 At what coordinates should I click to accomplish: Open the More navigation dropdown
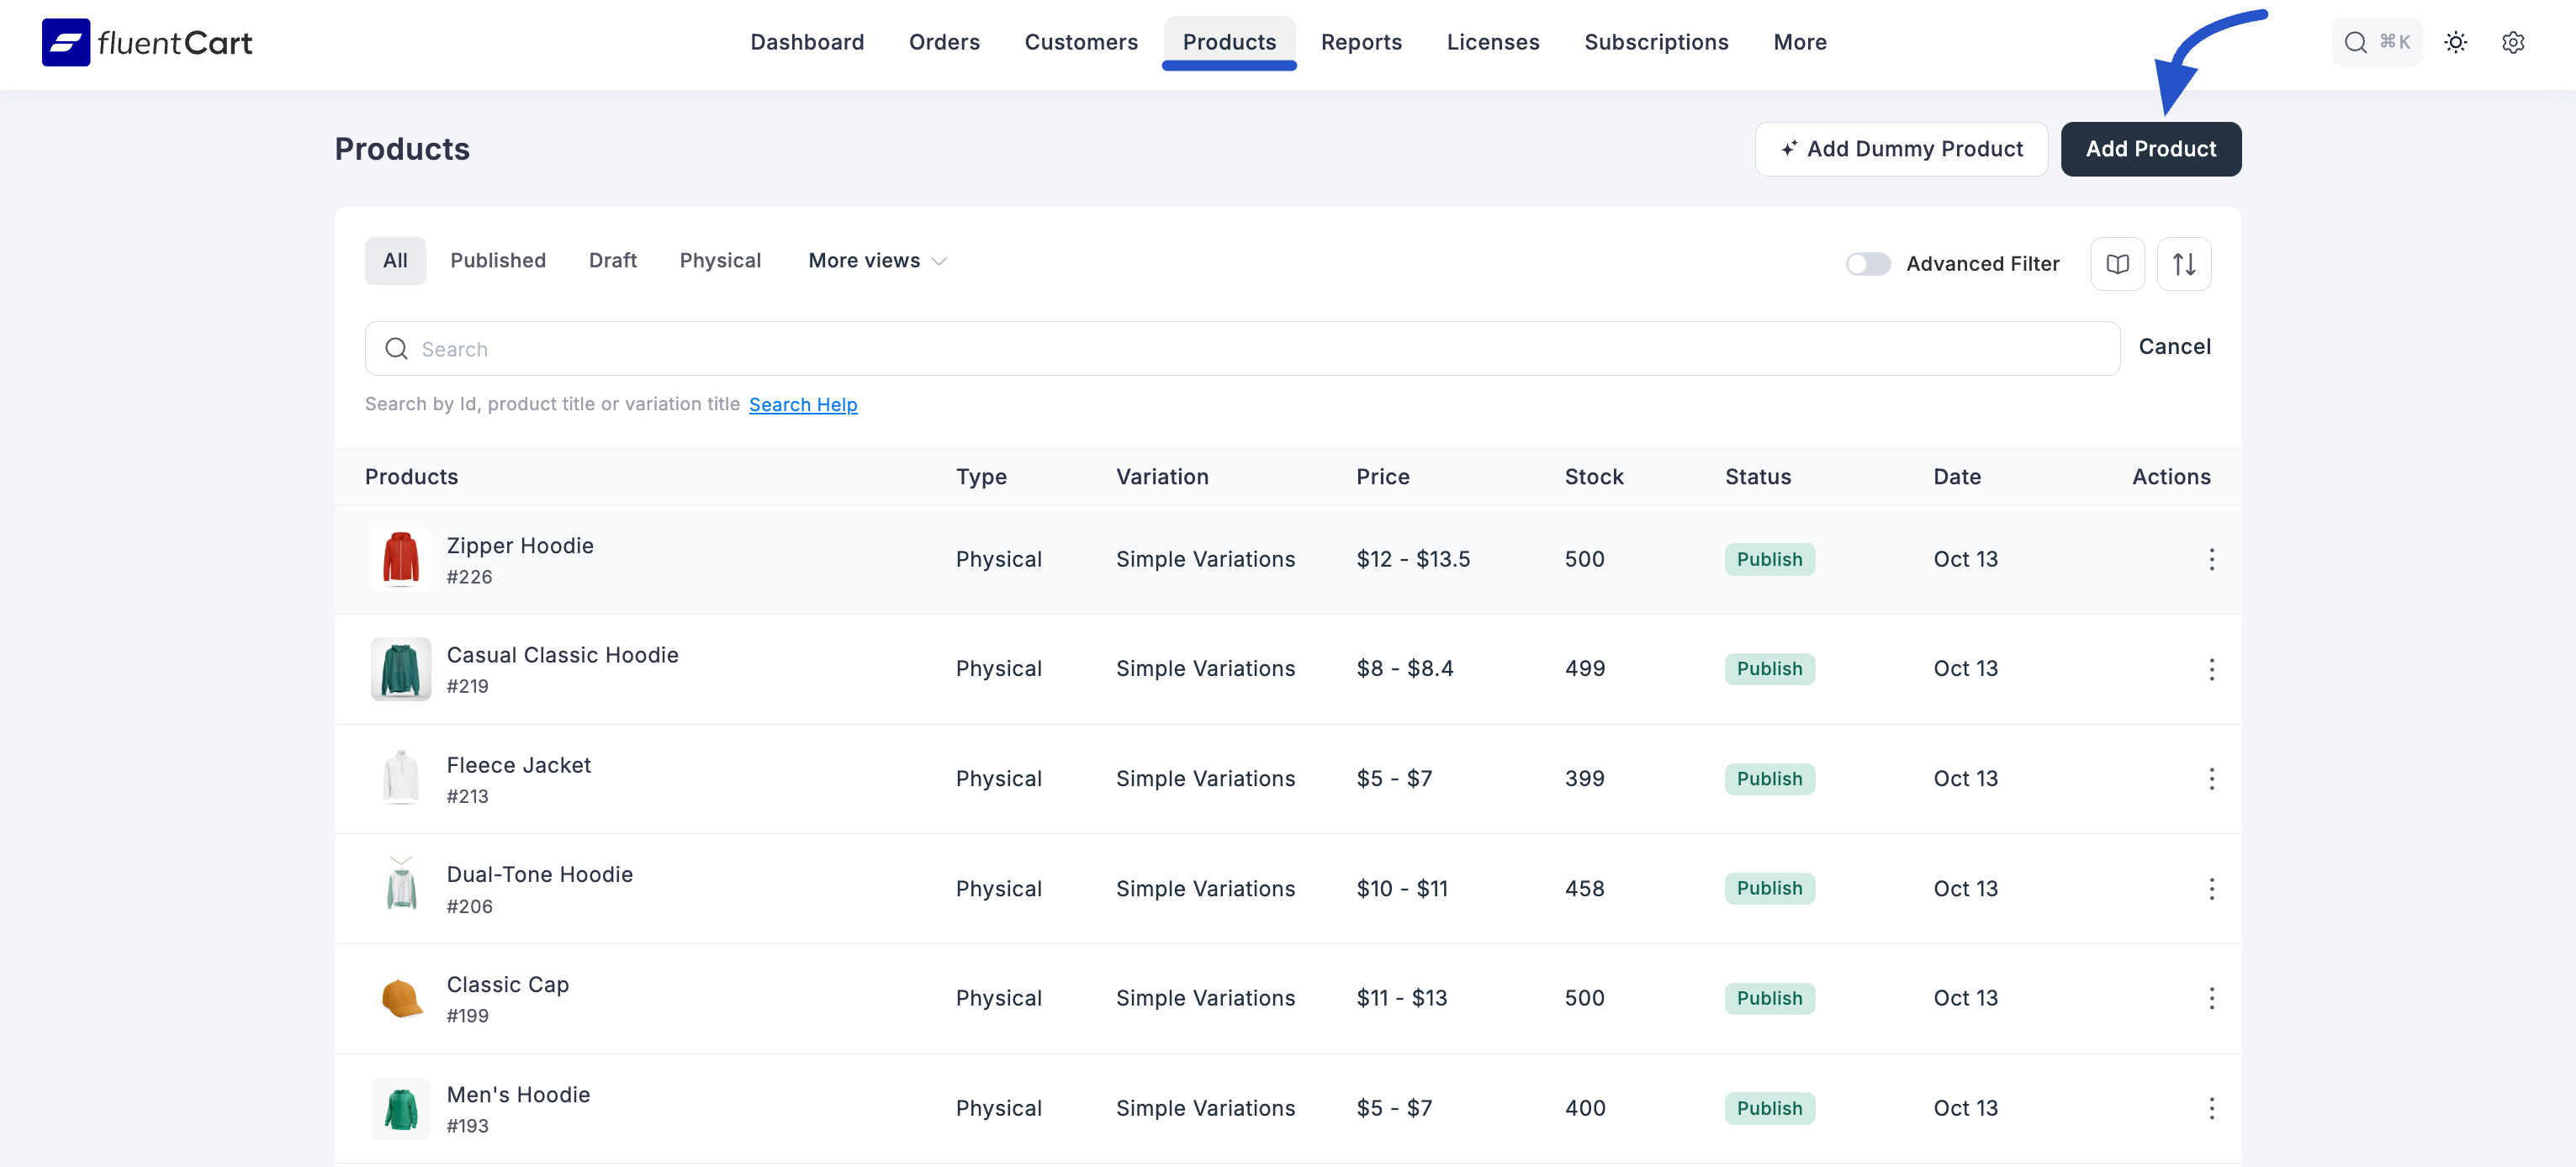[x=1799, y=42]
